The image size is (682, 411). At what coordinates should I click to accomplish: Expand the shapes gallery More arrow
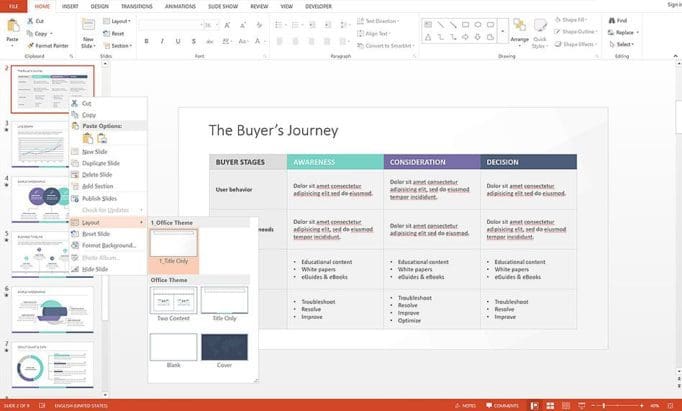pyautogui.click(x=503, y=31)
